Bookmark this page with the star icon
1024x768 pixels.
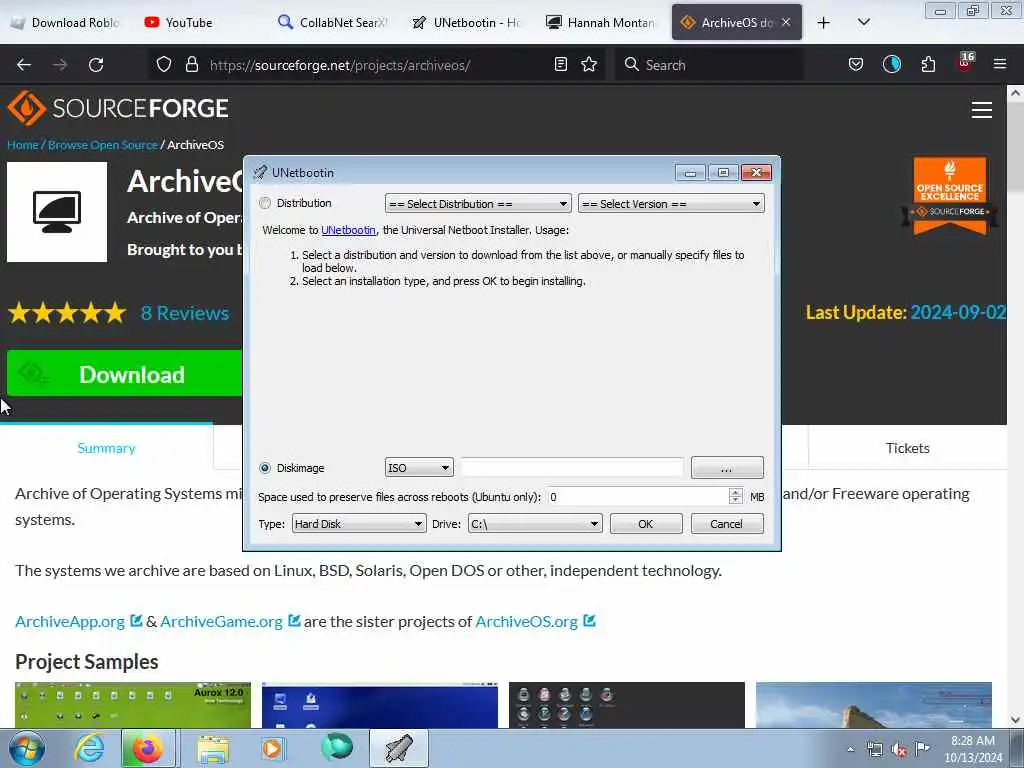(x=589, y=64)
